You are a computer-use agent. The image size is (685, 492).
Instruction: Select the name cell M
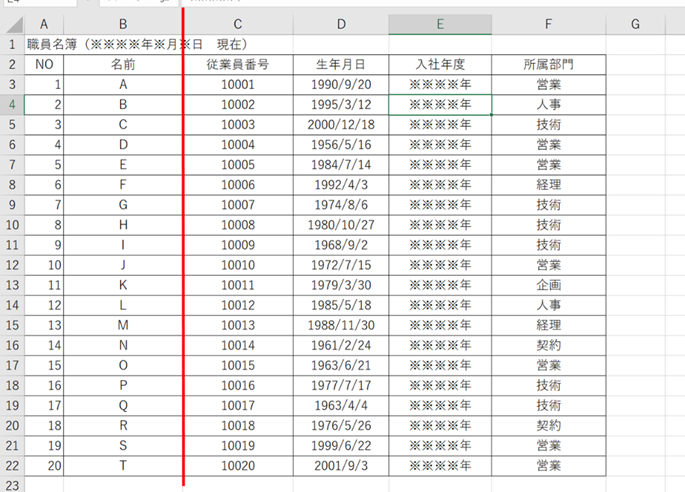[x=122, y=325]
